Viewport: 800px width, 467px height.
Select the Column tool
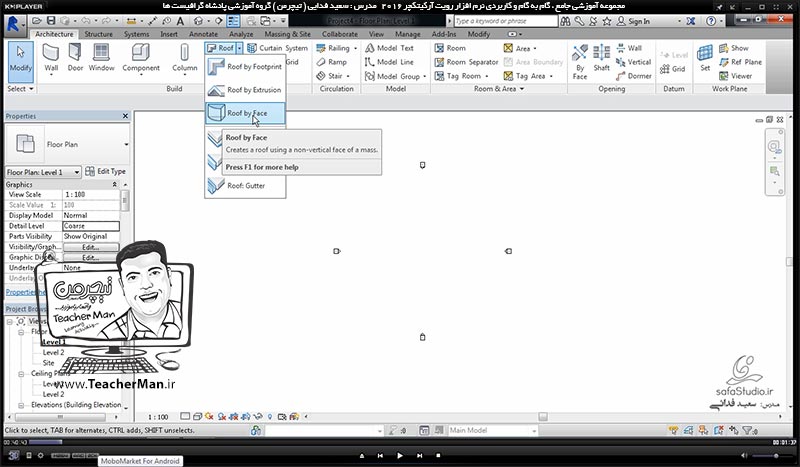pyautogui.click(x=184, y=60)
